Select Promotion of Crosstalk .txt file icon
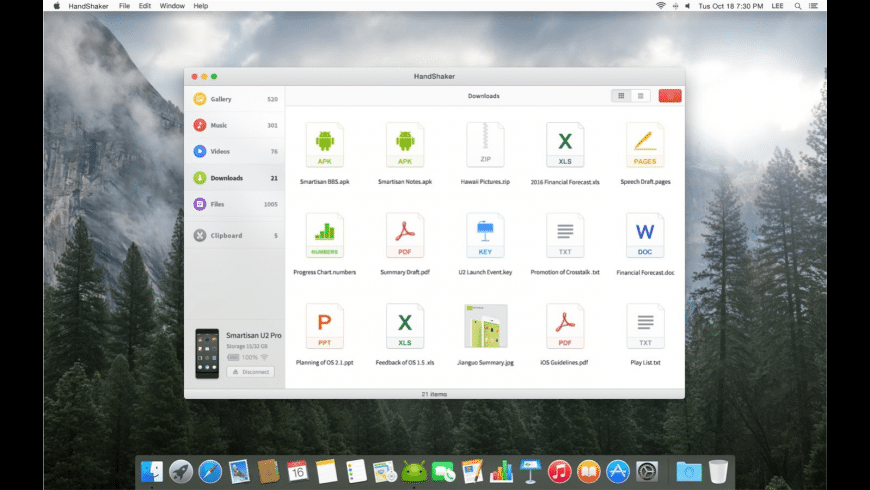Image resolution: width=870 pixels, height=490 pixels. [565, 235]
